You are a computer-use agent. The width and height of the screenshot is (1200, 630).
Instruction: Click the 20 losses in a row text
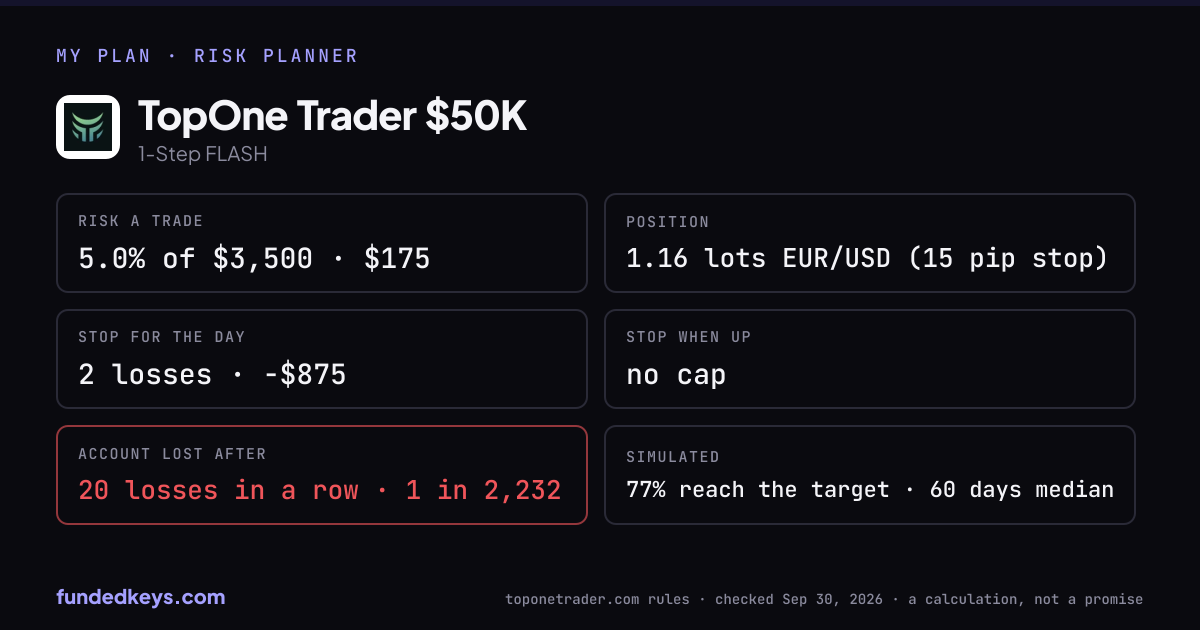[x=218, y=491]
